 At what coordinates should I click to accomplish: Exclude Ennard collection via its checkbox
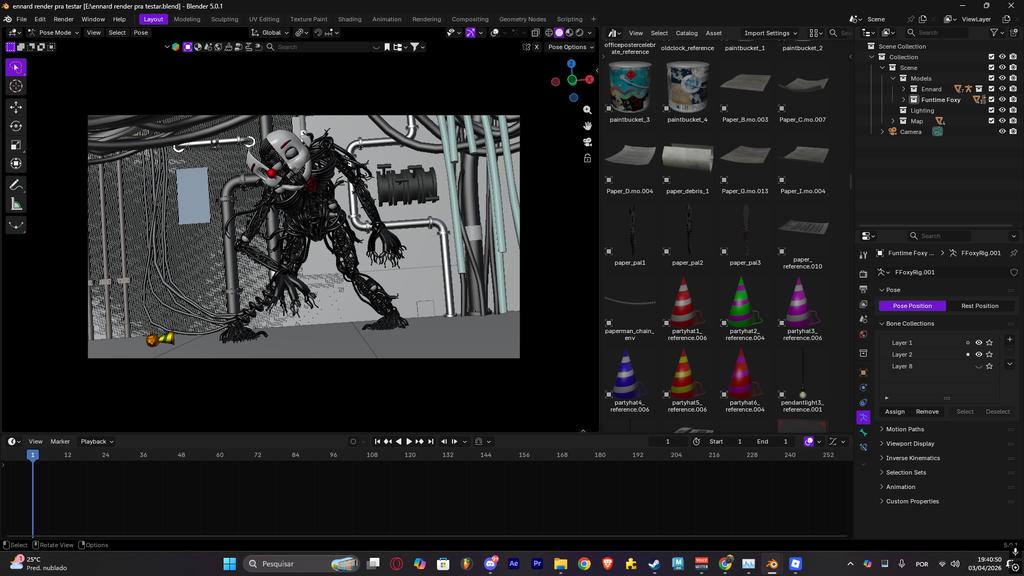991,89
